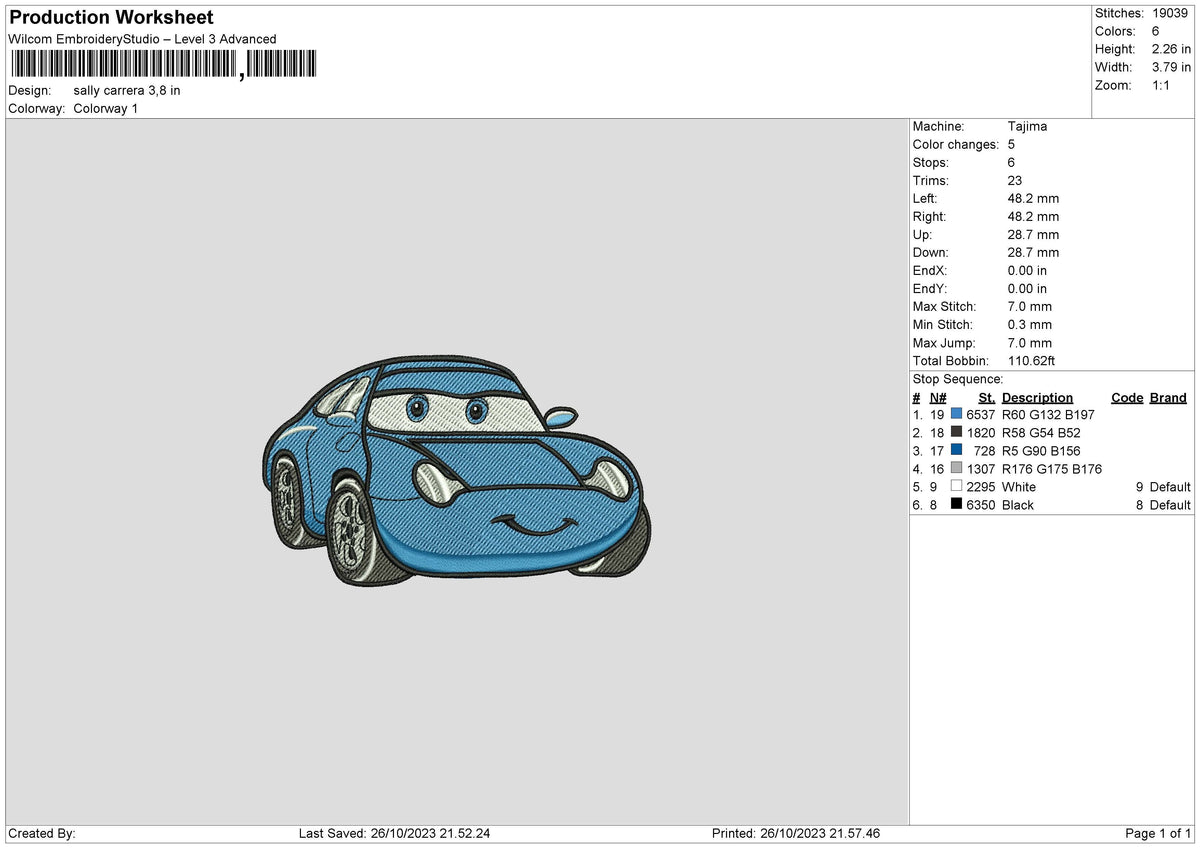The image size is (1200, 848).
Task: Click the Max Jump value 7.0 mm
Action: point(1030,343)
